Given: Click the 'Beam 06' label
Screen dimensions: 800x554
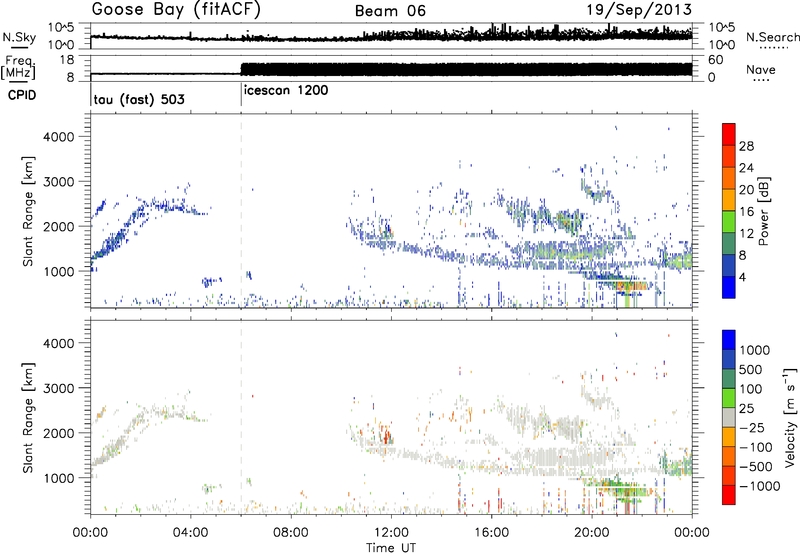Looking at the screenshot, I should [x=390, y=11].
